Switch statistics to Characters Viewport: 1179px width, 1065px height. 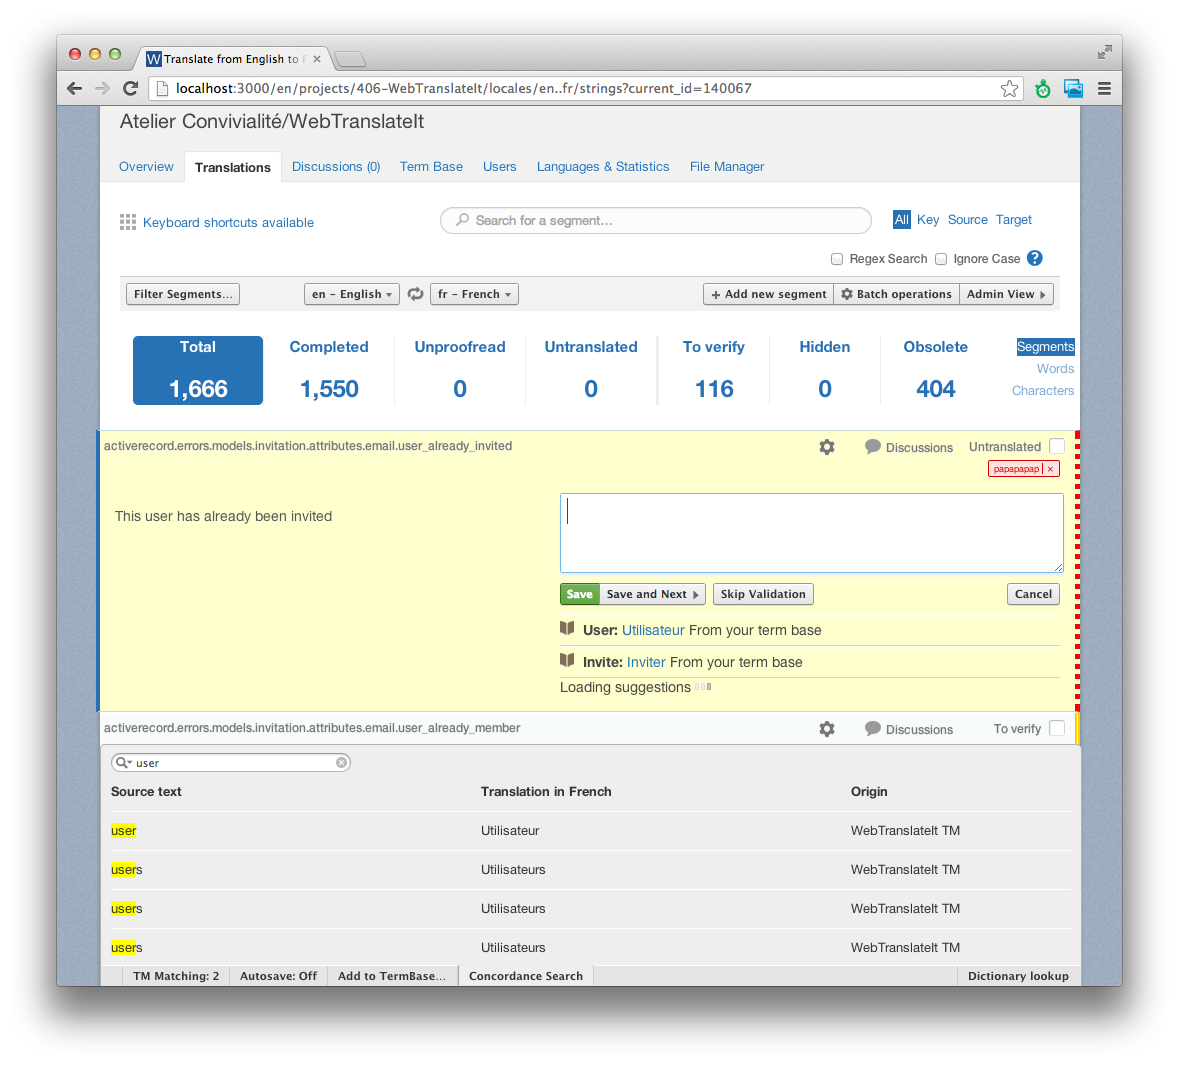(1043, 390)
